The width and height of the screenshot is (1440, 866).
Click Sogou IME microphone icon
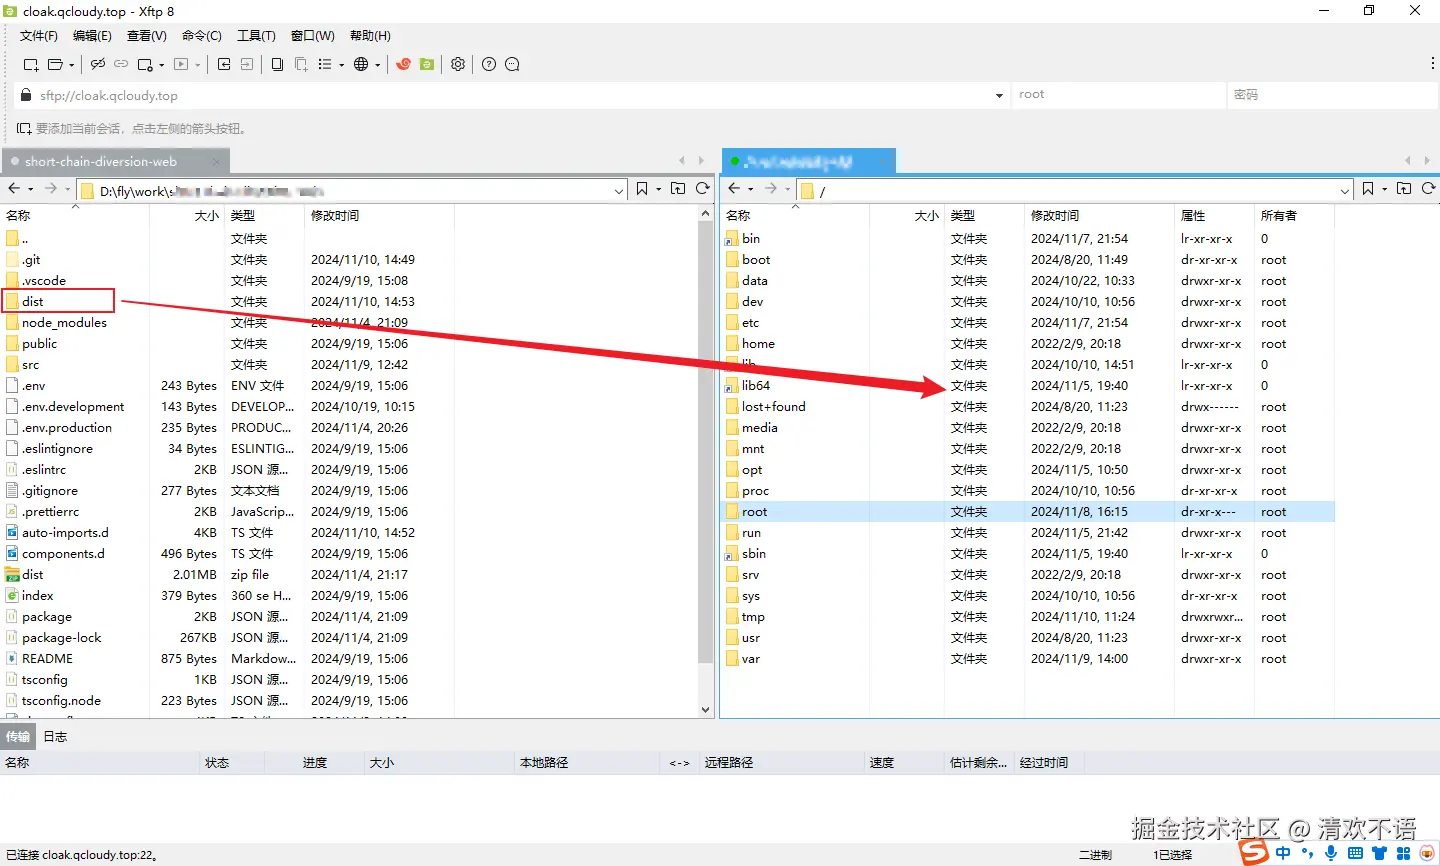(1331, 853)
